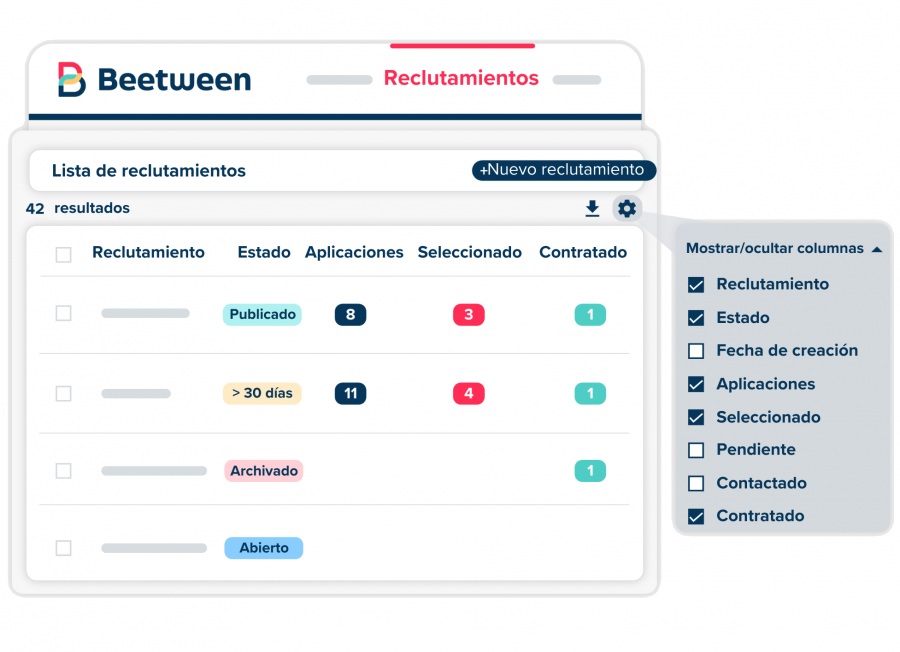Enable the Contactado column checkbox
900x652 pixels.
pos(696,483)
